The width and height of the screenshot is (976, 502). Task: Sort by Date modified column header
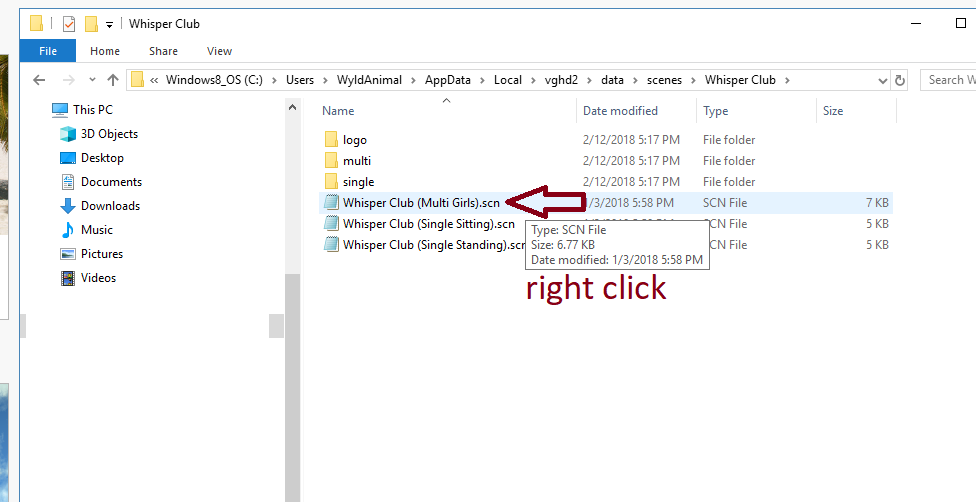(x=620, y=111)
